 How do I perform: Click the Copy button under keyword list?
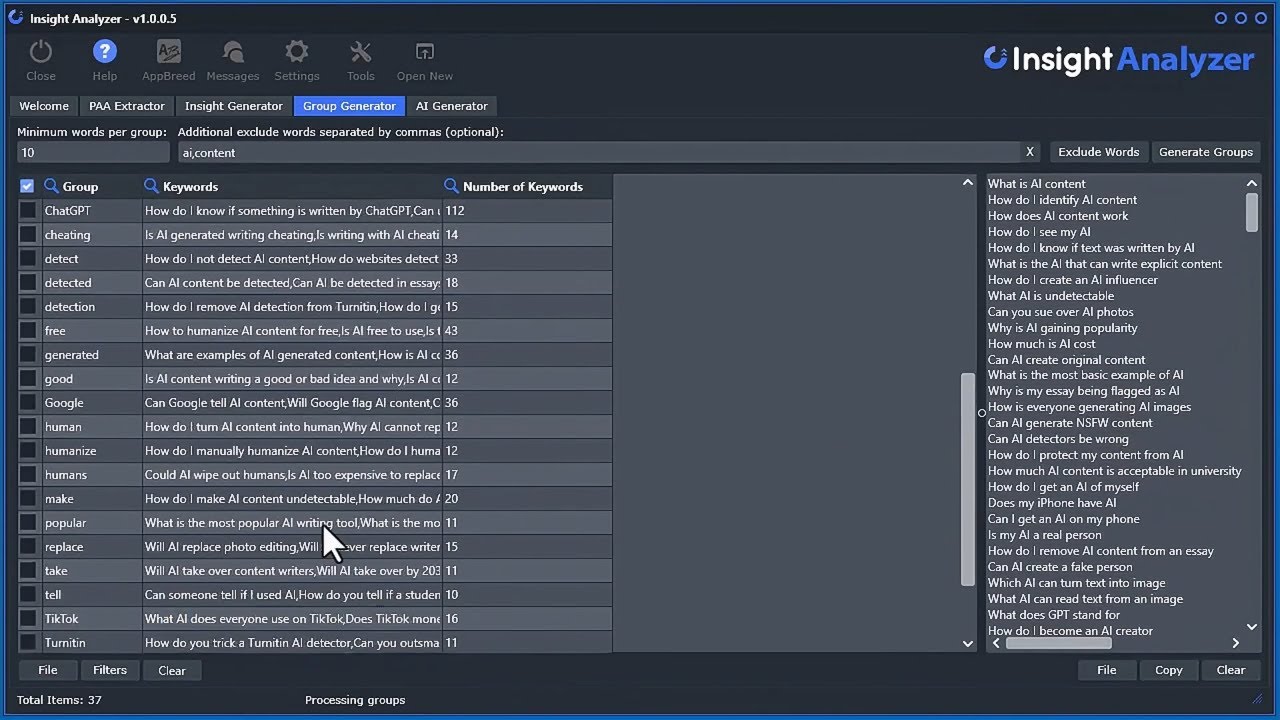[x=1169, y=670]
